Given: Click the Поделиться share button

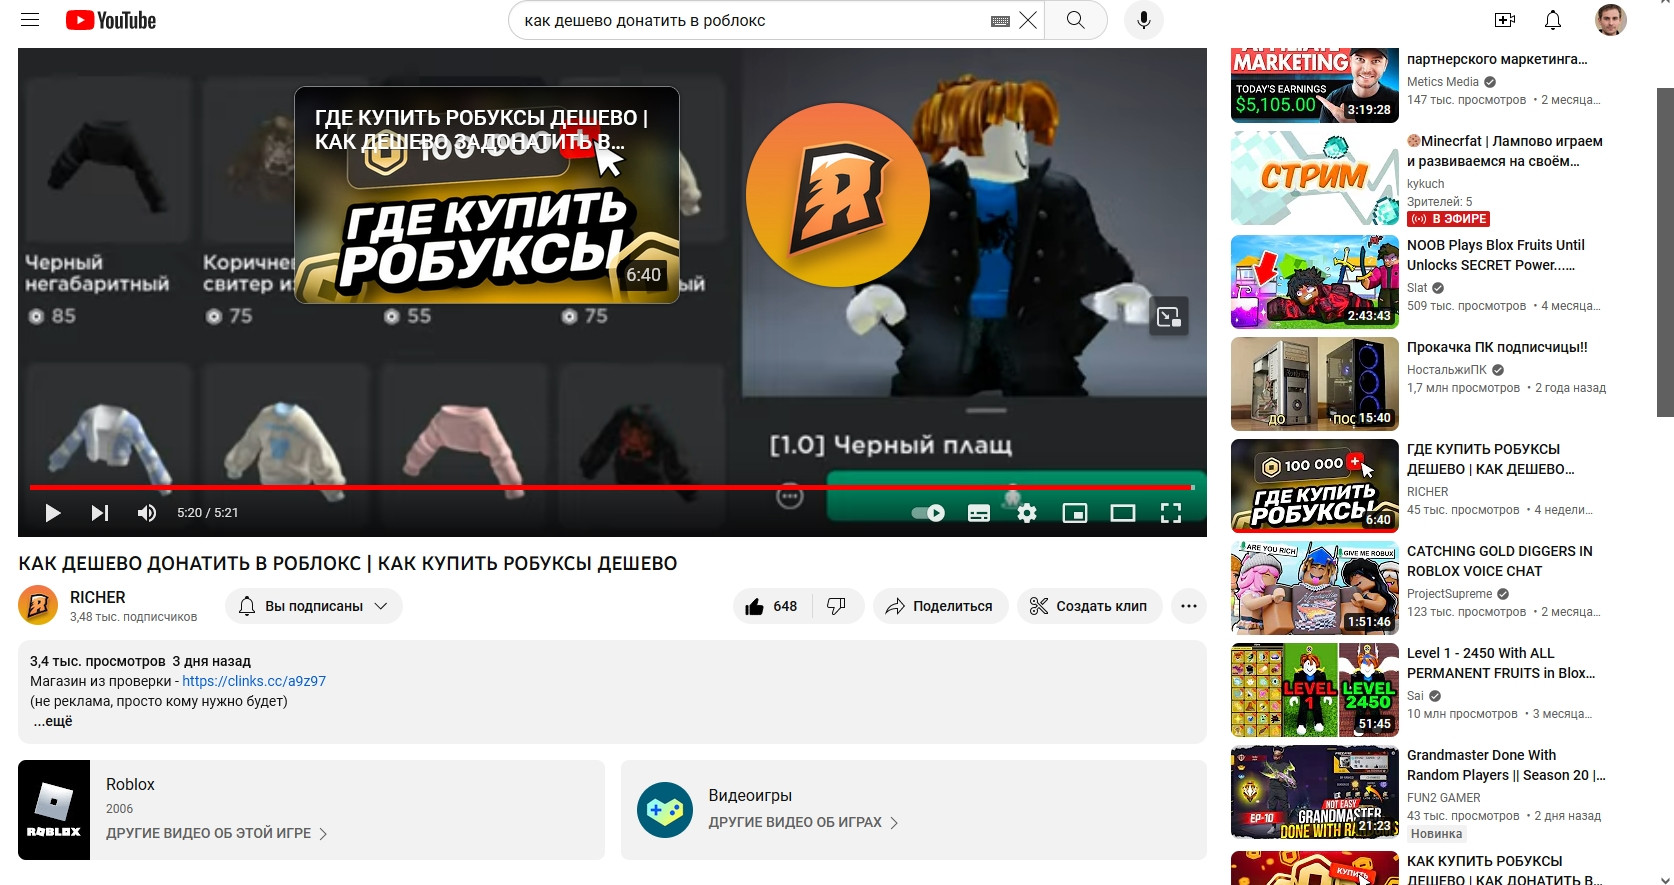Looking at the screenshot, I should [940, 606].
